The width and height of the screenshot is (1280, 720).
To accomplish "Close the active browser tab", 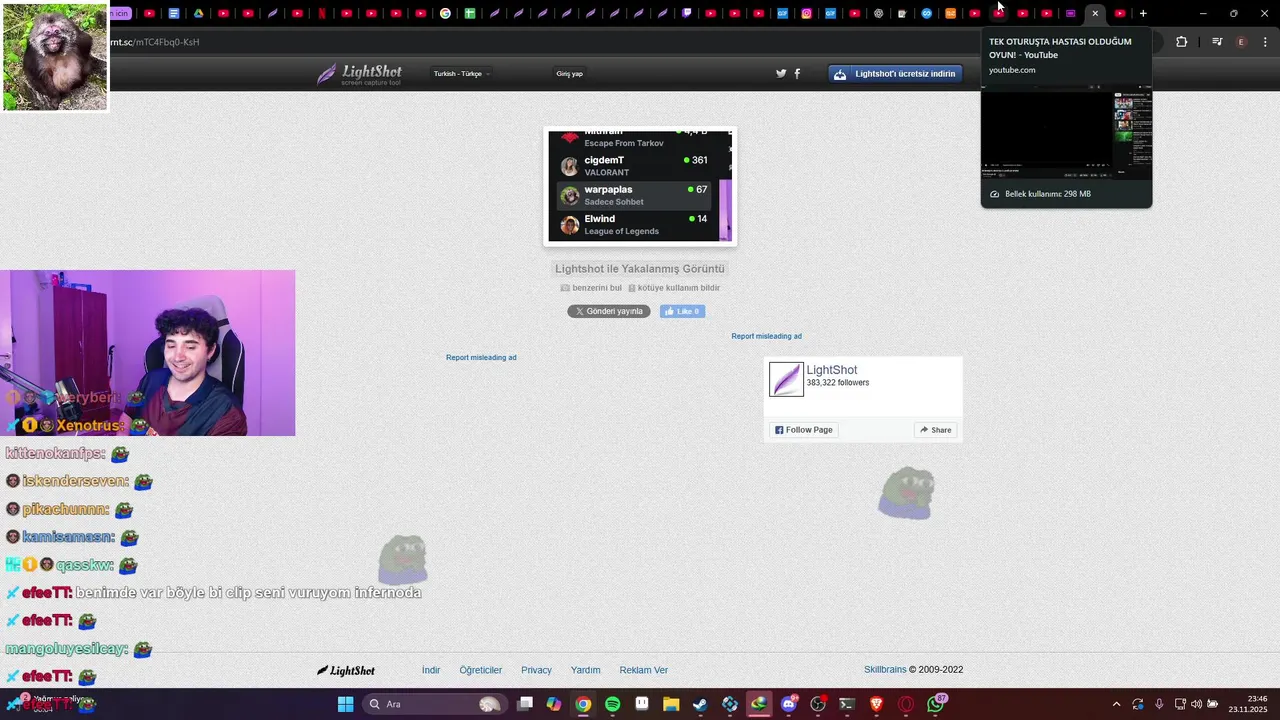I will tap(1095, 13).
